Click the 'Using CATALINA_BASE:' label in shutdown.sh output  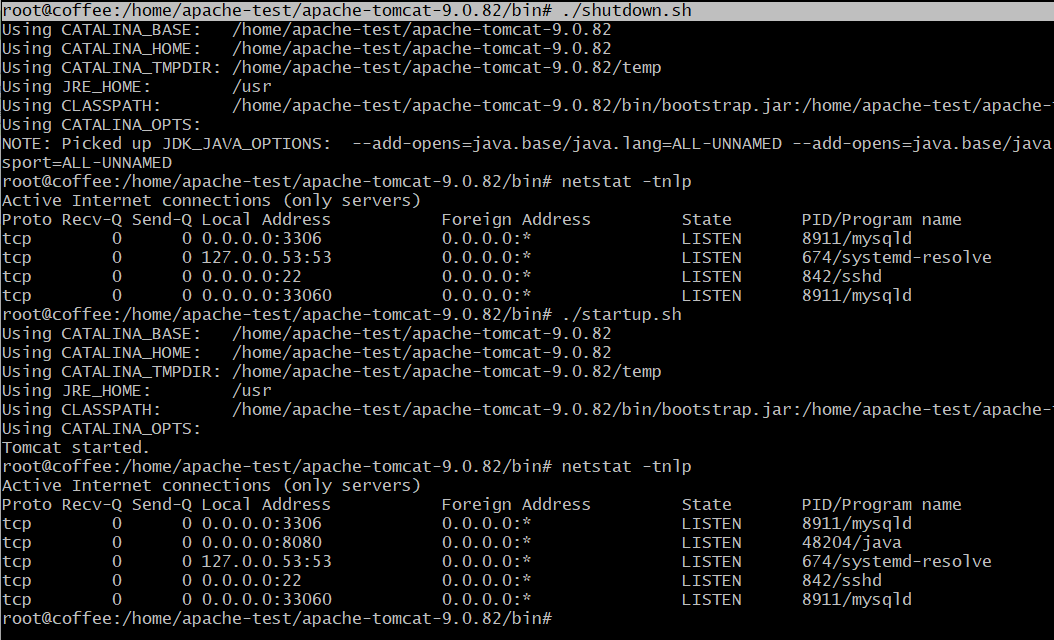point(102,30)
